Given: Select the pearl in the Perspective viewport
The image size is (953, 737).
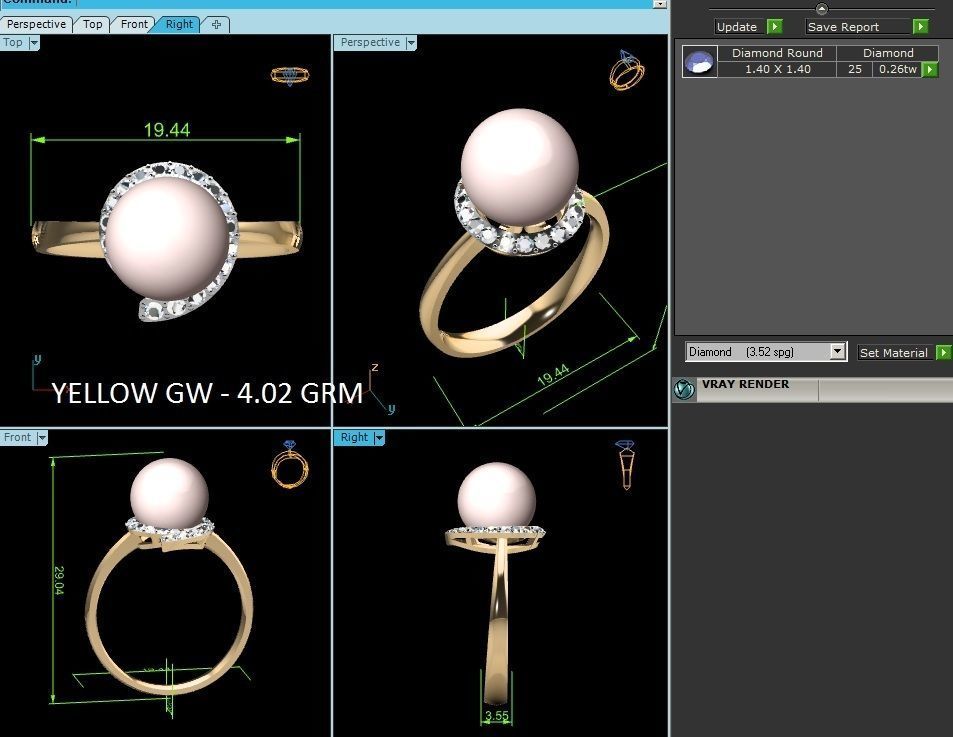Looking at the screenshot, I should 520,168.
